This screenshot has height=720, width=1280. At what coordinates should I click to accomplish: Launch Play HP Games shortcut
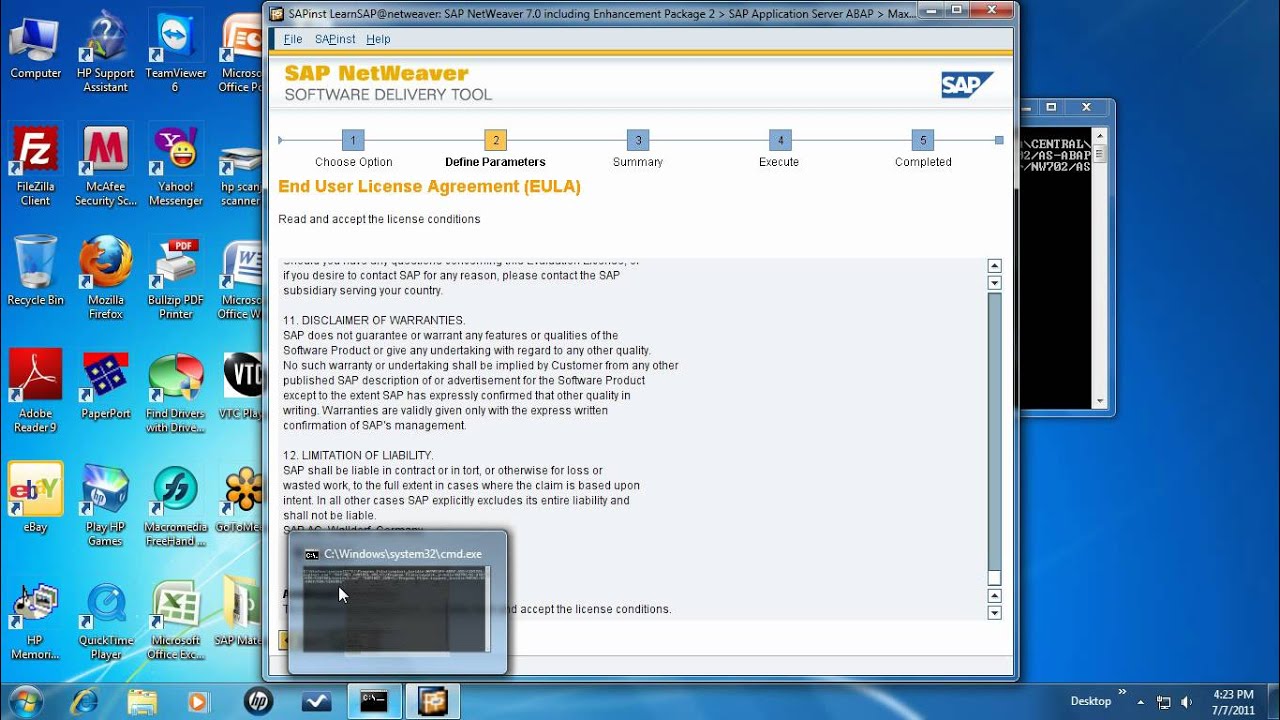pyautogui.click(x=105, y=505)
